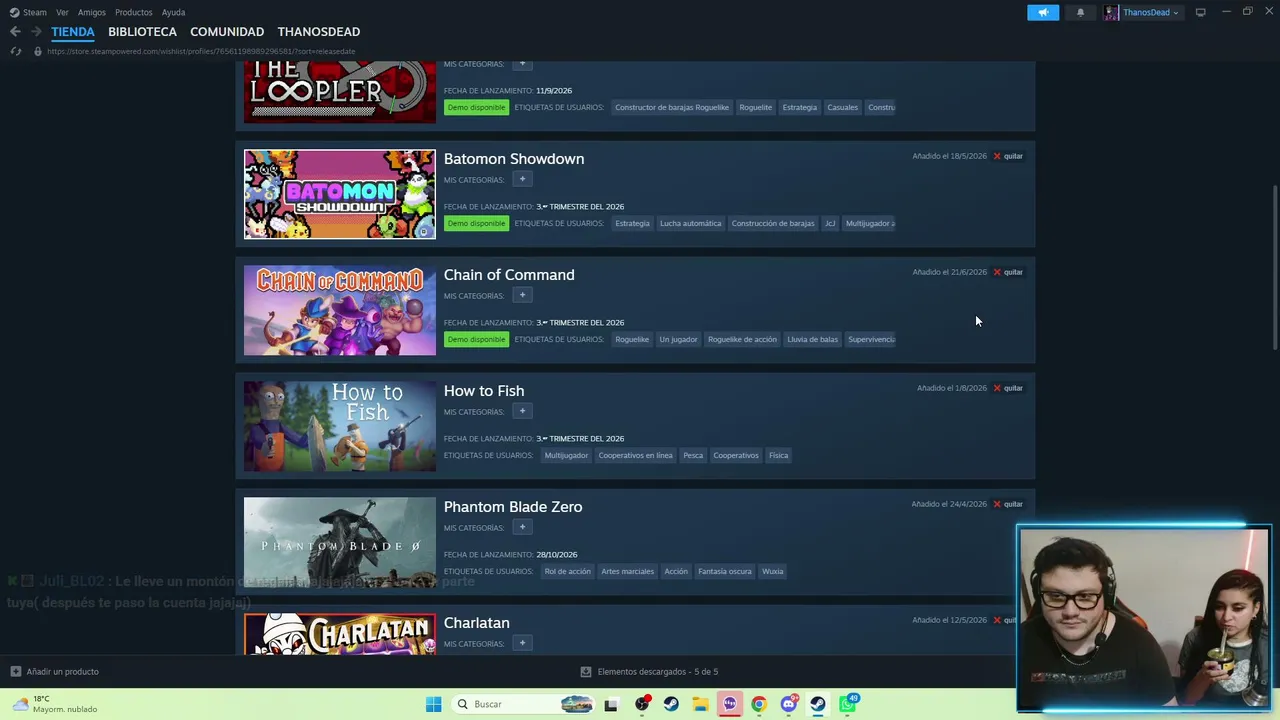Open the THANOSDEAD profile tab
This screenshot has width=1280, height=720.
(x=319, y=32)
